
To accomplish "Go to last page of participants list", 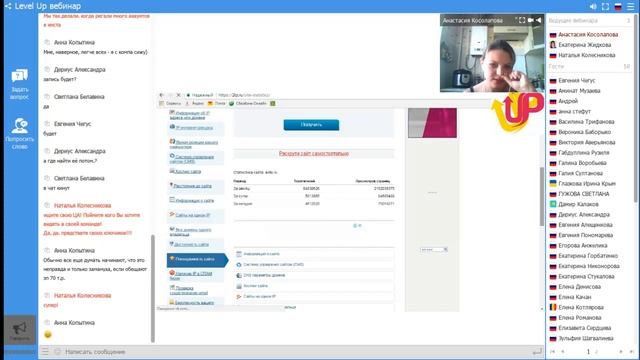I will click(x=631, y=351).
